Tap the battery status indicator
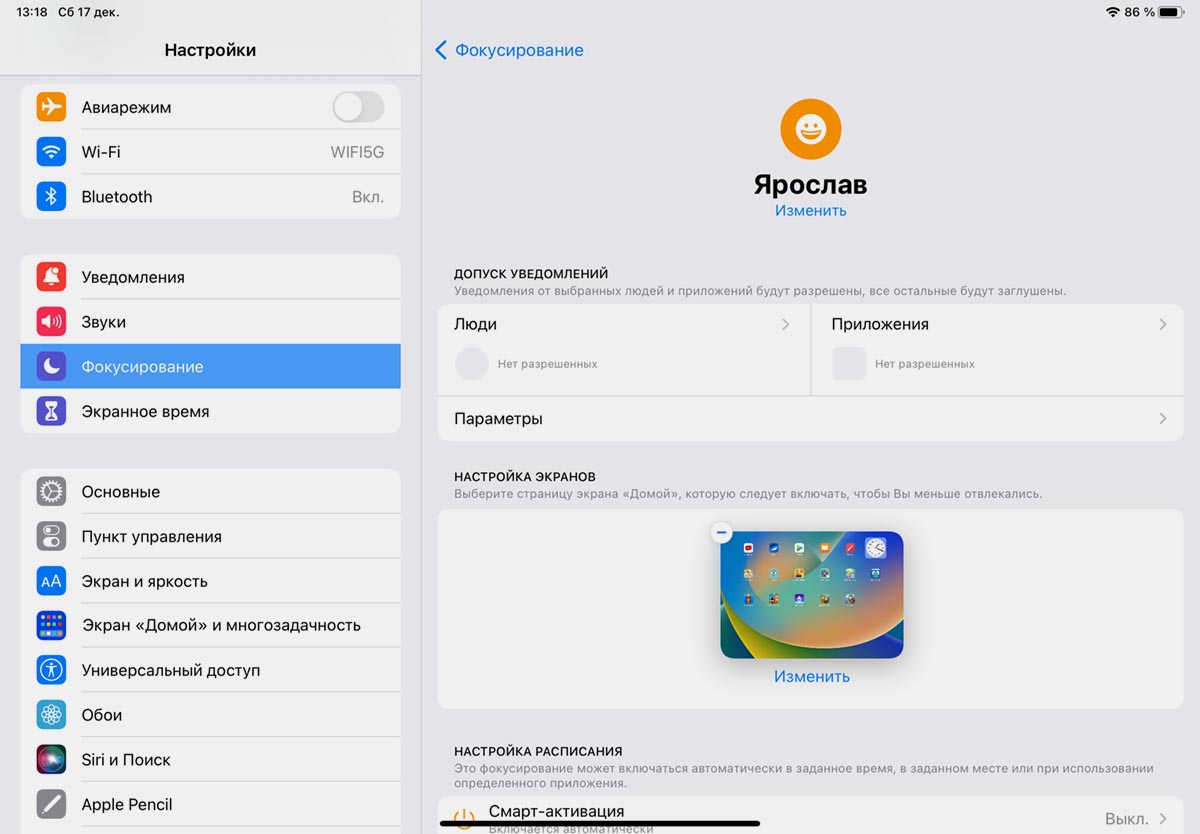1200x834 pixels. point(1169,12)
